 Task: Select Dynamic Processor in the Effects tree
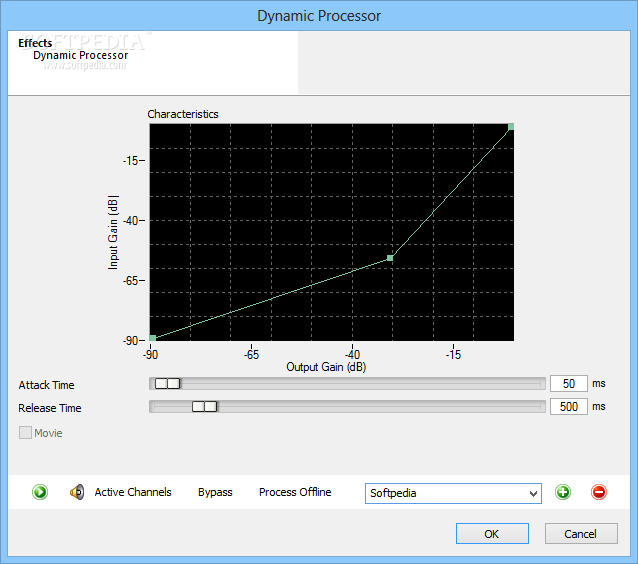pyautogui.click(x=80, y=55)
